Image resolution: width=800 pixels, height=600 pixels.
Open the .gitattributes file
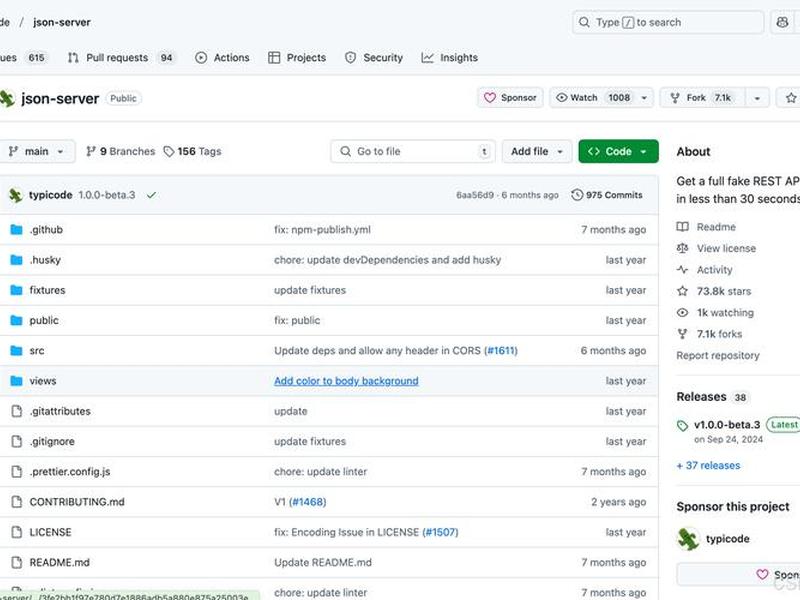(x=60, y=411)
